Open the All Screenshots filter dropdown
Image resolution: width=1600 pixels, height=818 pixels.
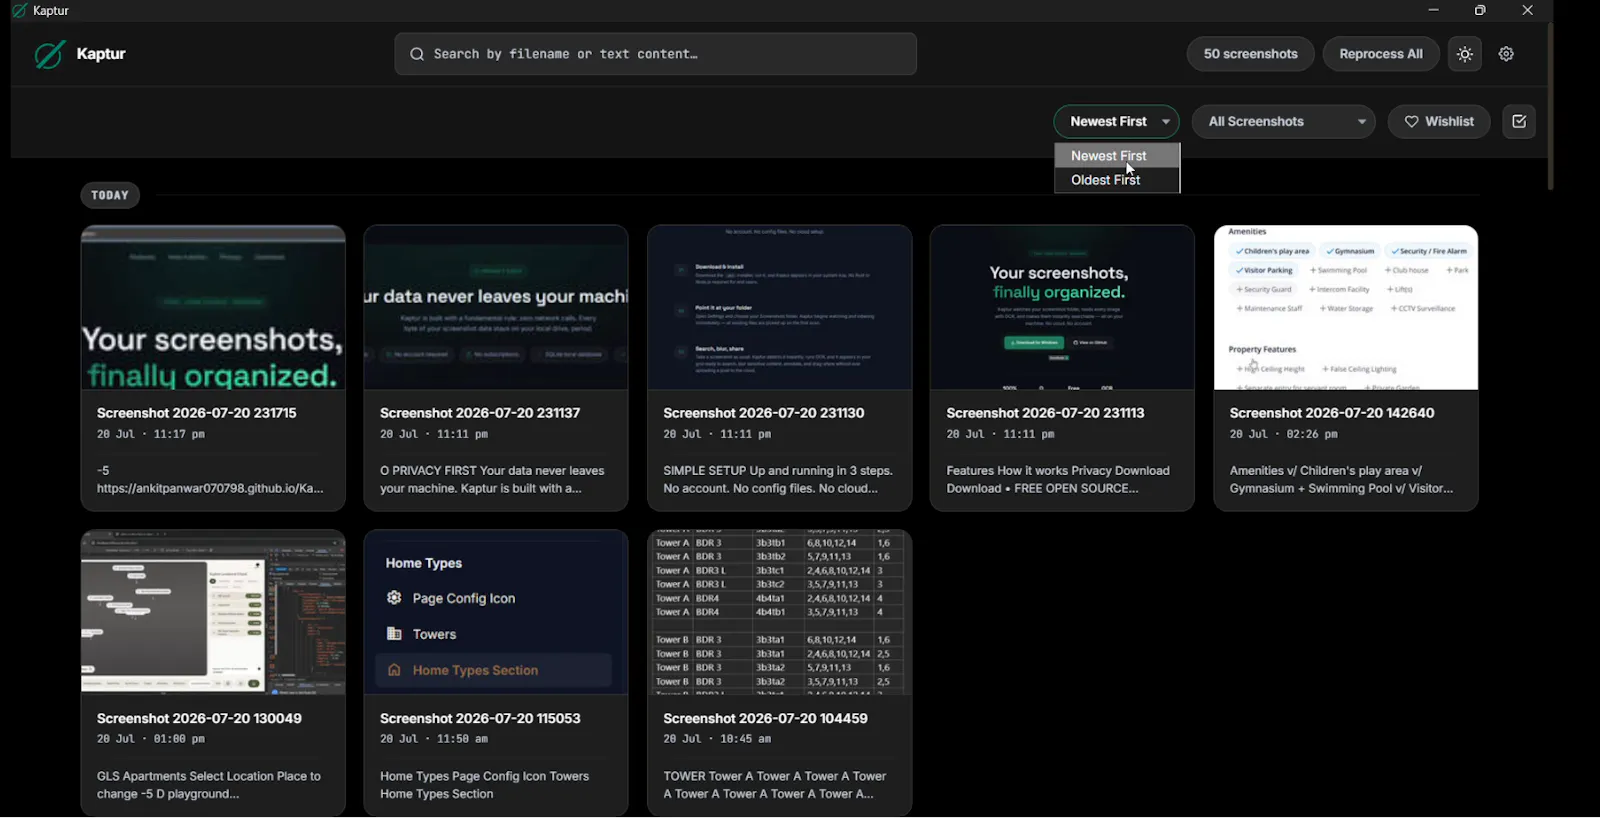(1283, 122)
